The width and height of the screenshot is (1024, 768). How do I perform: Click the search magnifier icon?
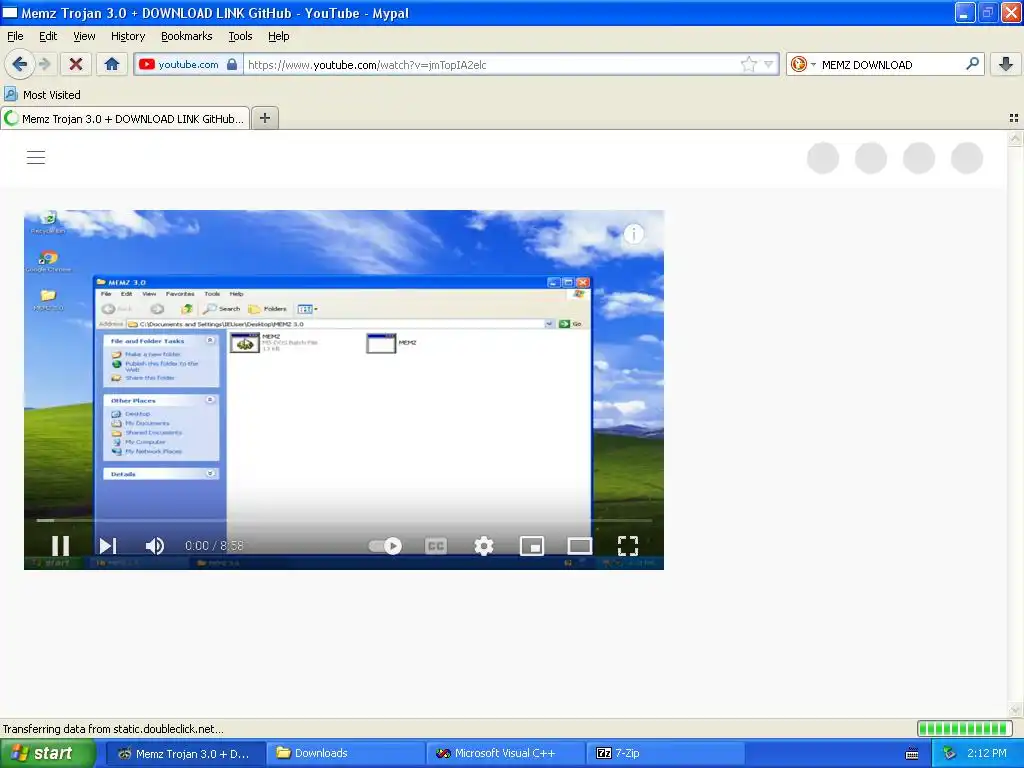click(972, 63)
